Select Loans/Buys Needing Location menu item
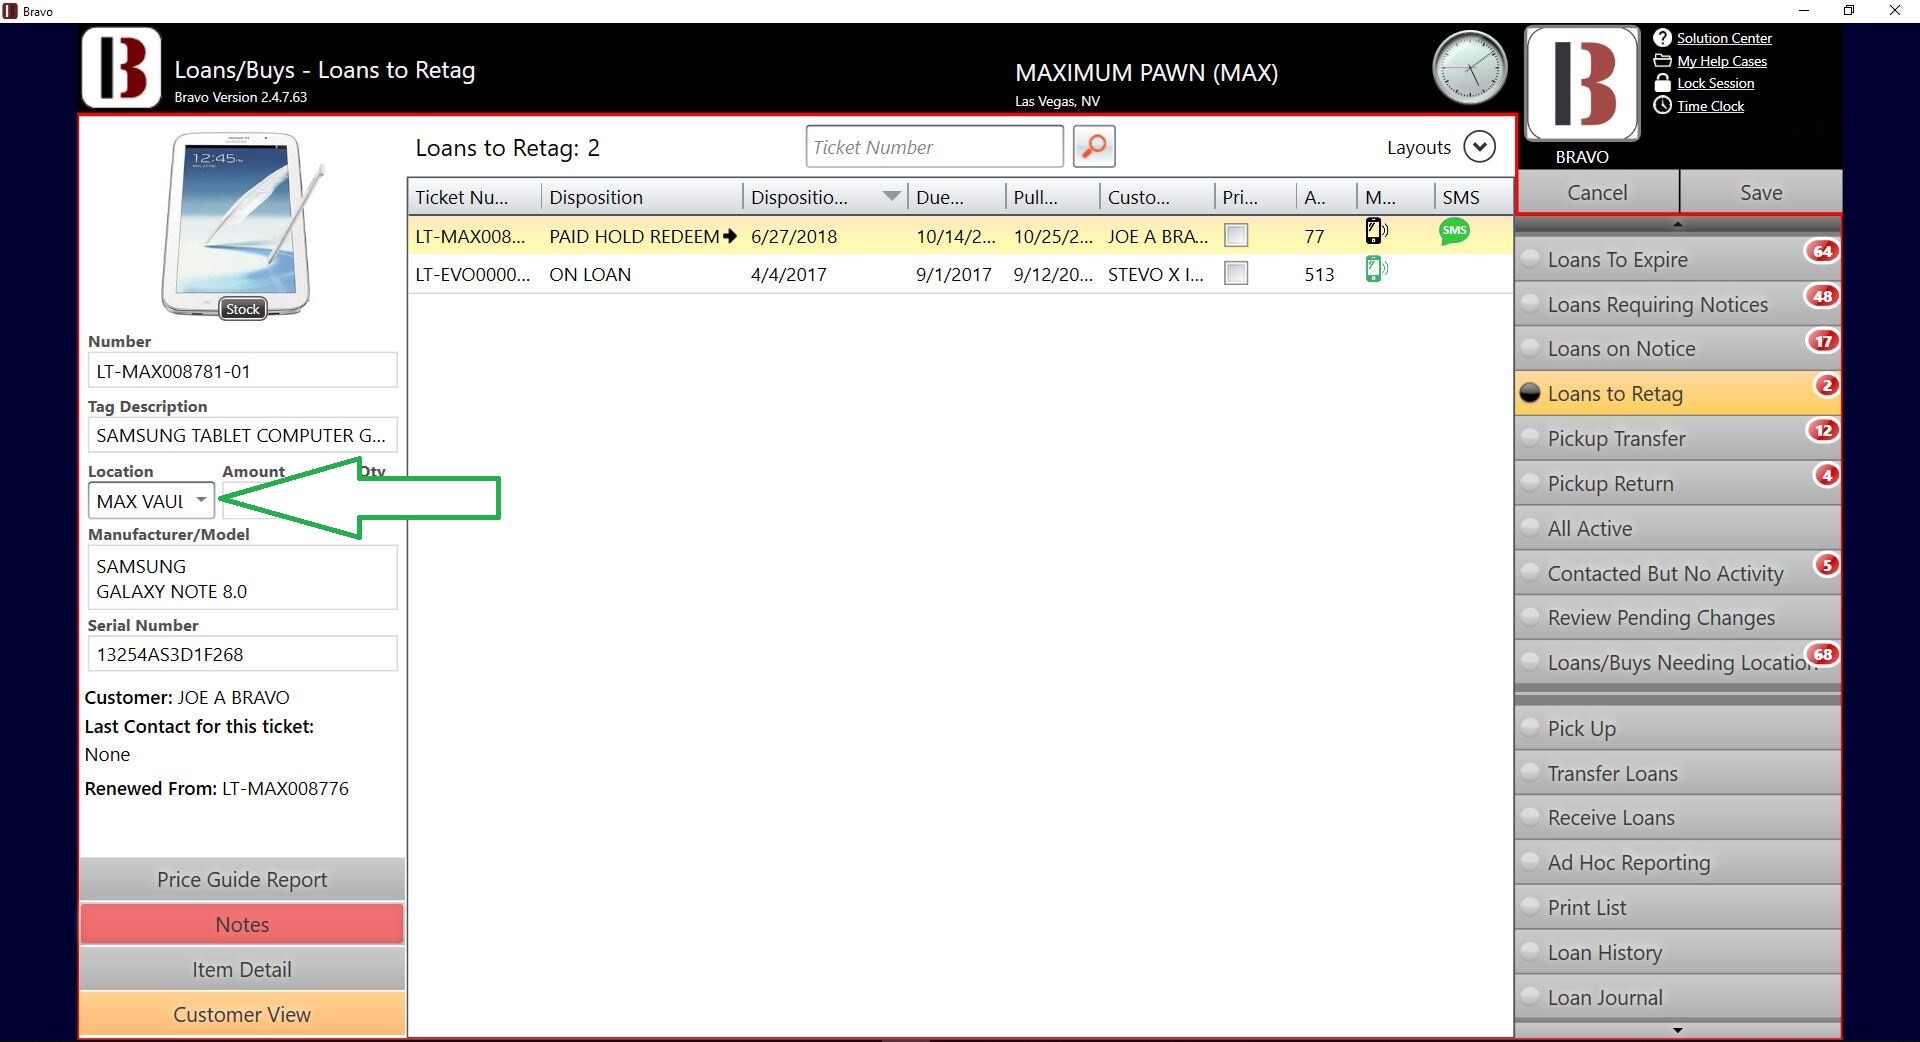This screenshot has height=1042, width=1920. (x=1678, y=663)
